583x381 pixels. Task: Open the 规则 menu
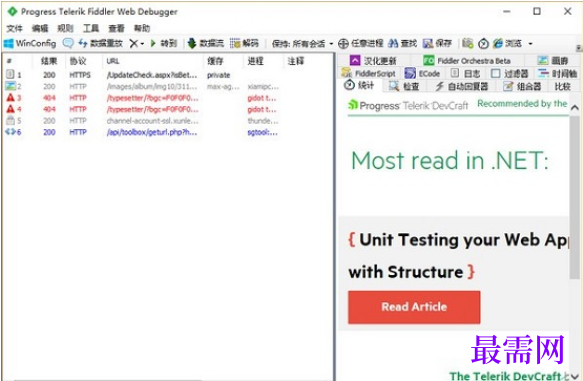65,28
